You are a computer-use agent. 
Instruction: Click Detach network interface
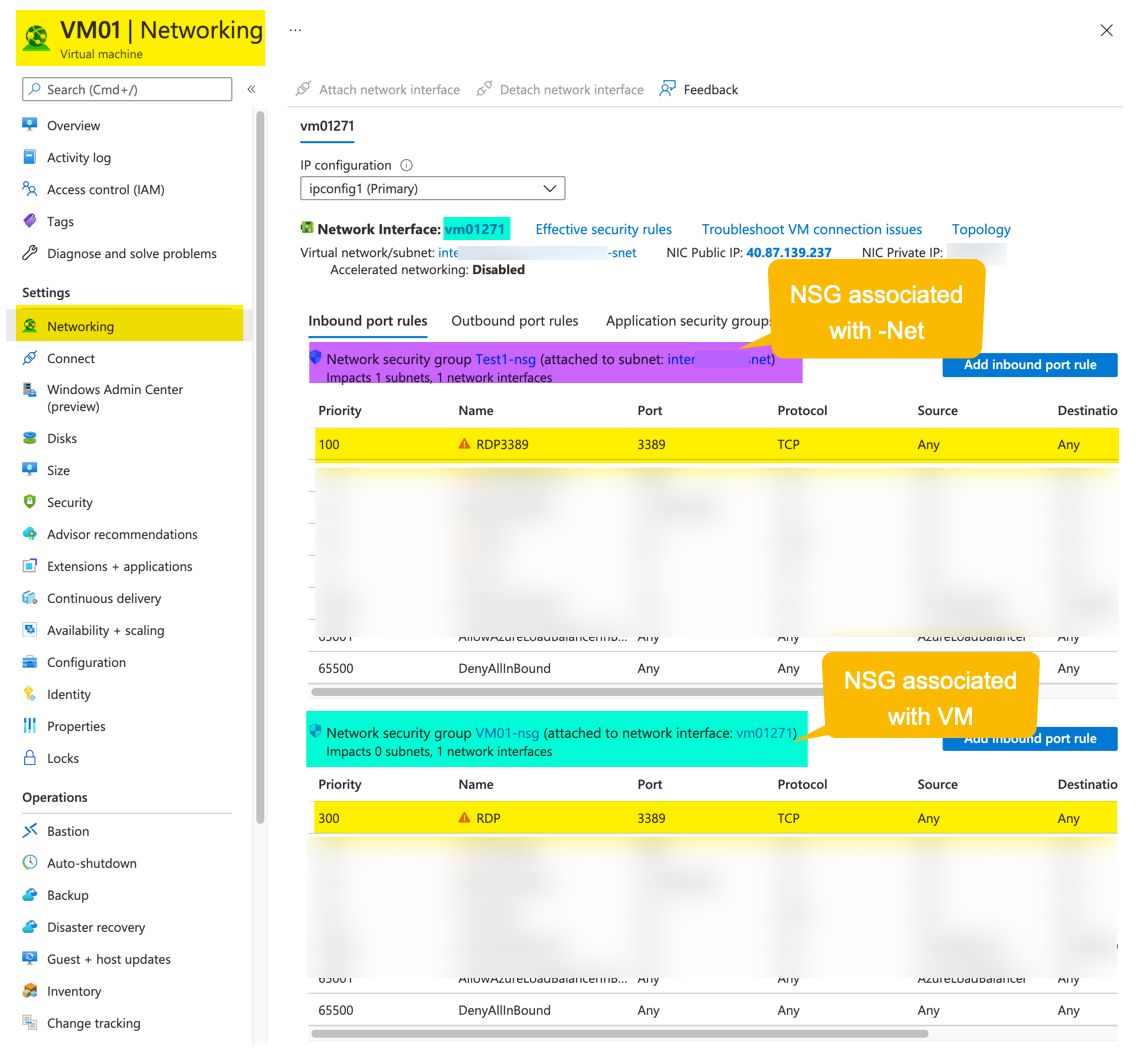click(560, 89)
